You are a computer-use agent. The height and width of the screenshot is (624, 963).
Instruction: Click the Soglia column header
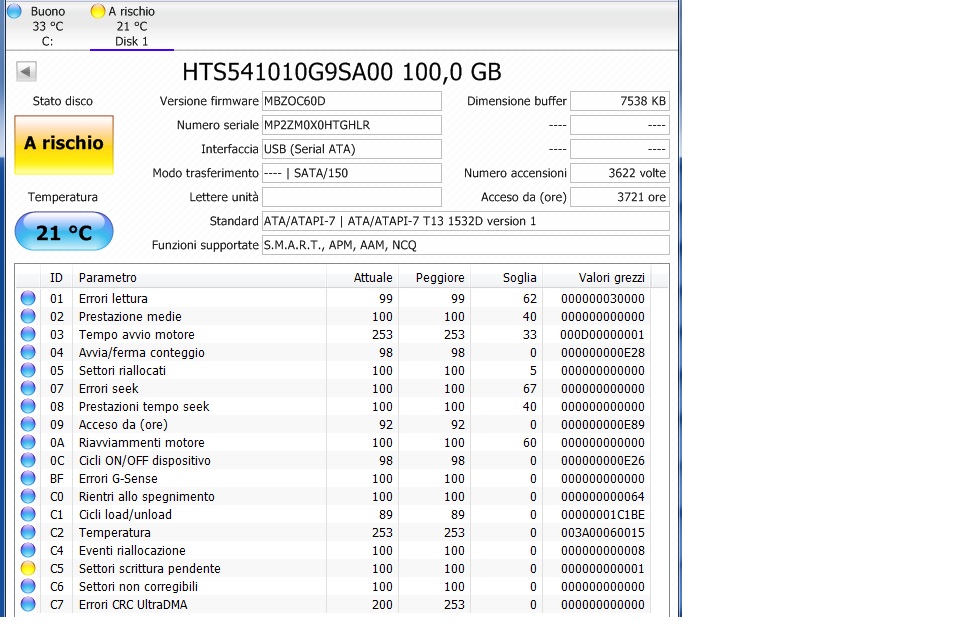tap(507, 278)
